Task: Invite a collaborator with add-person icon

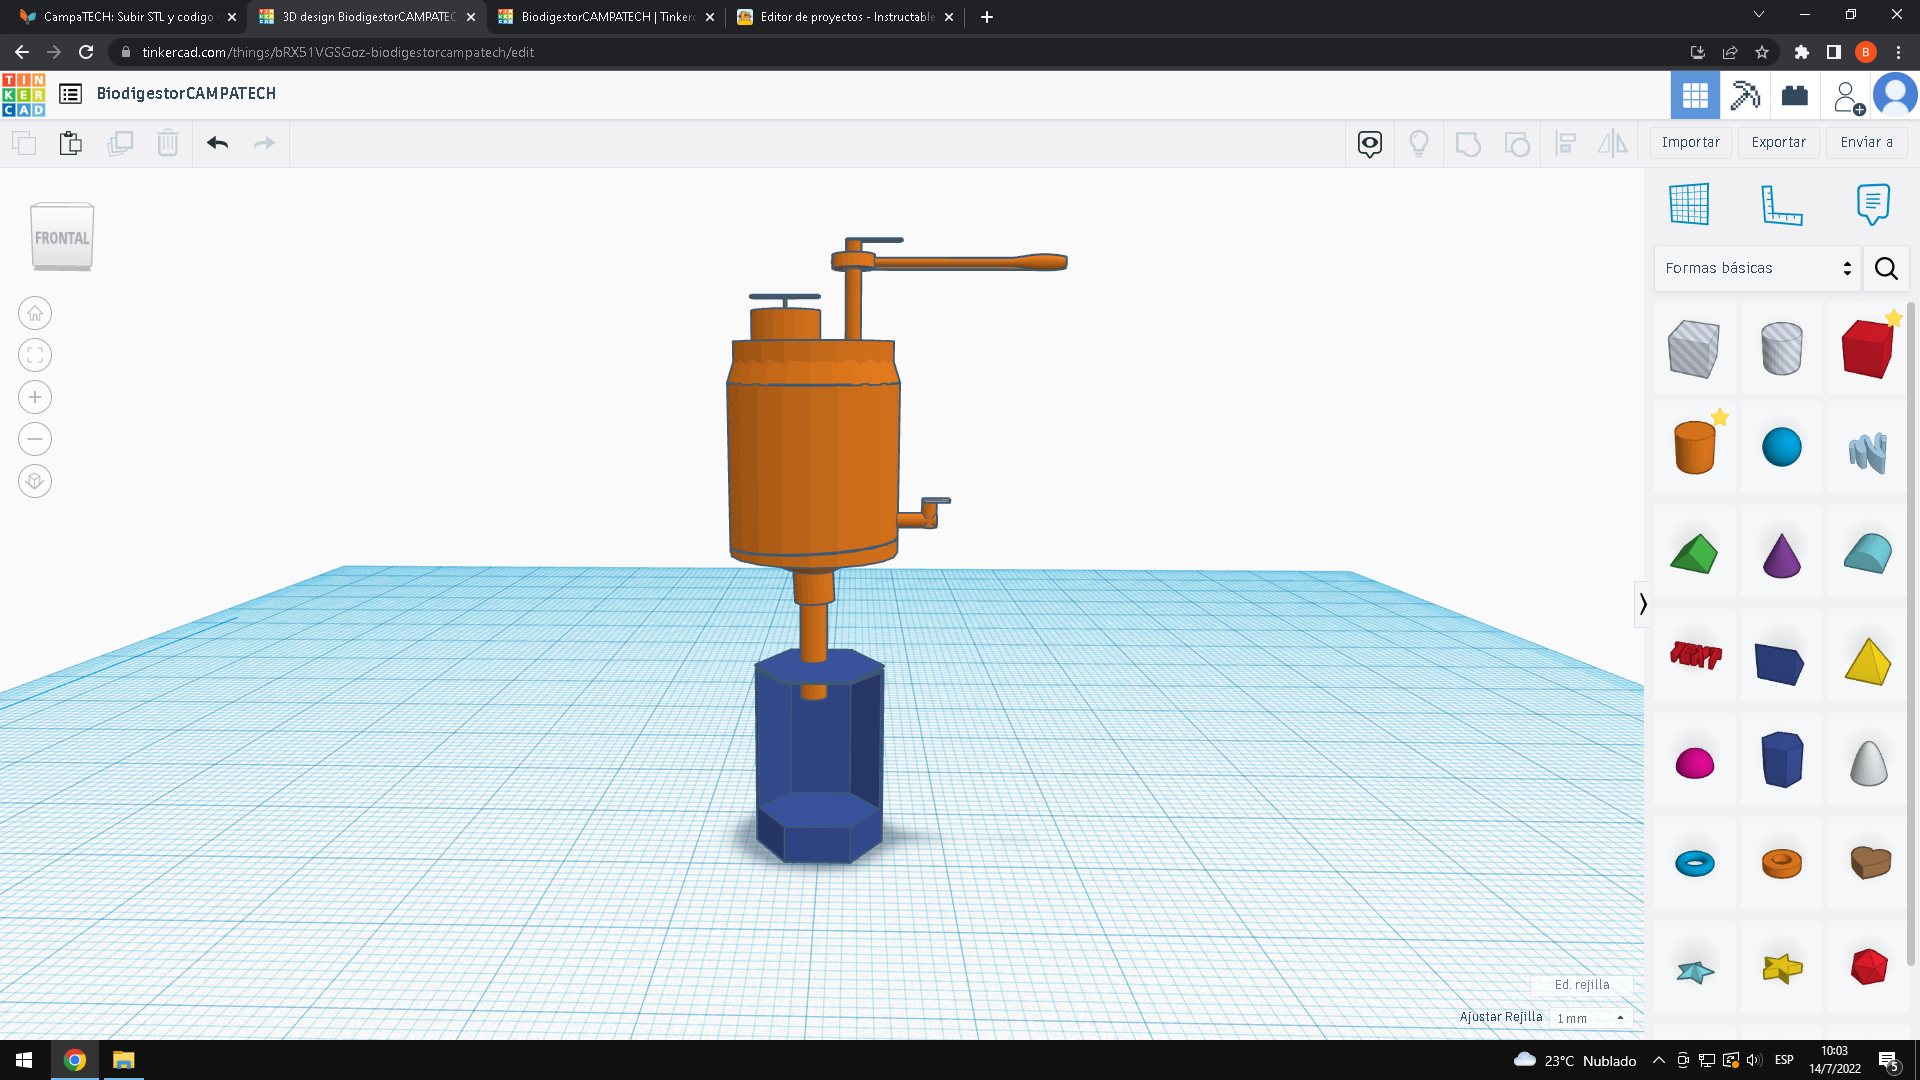Action: 1848,97
